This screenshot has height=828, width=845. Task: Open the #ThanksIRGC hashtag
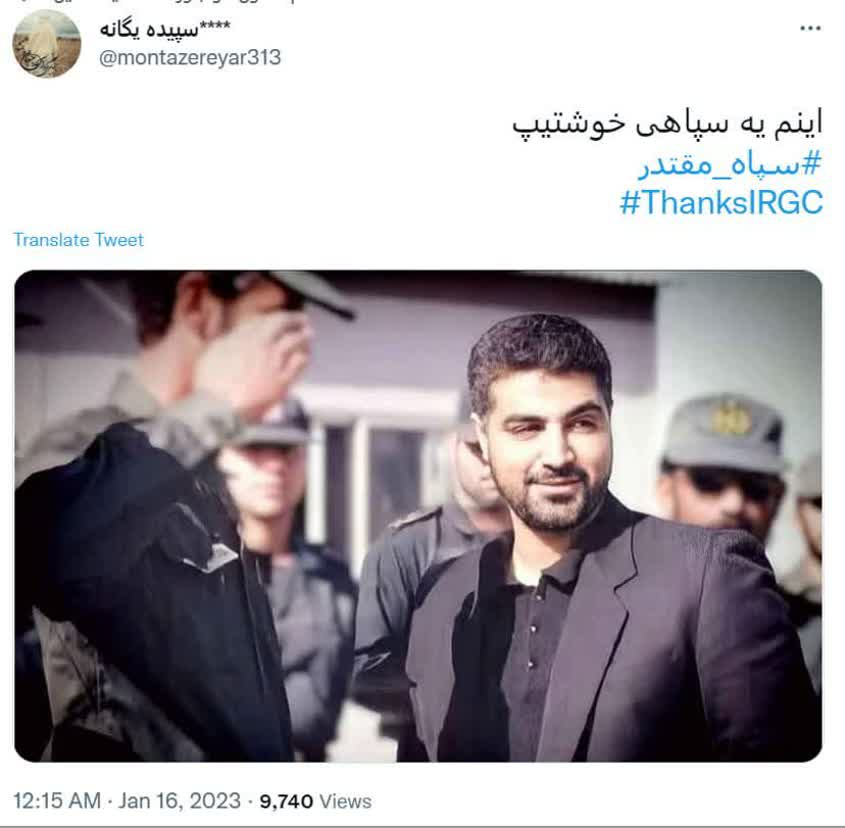(x=721, y=203)
